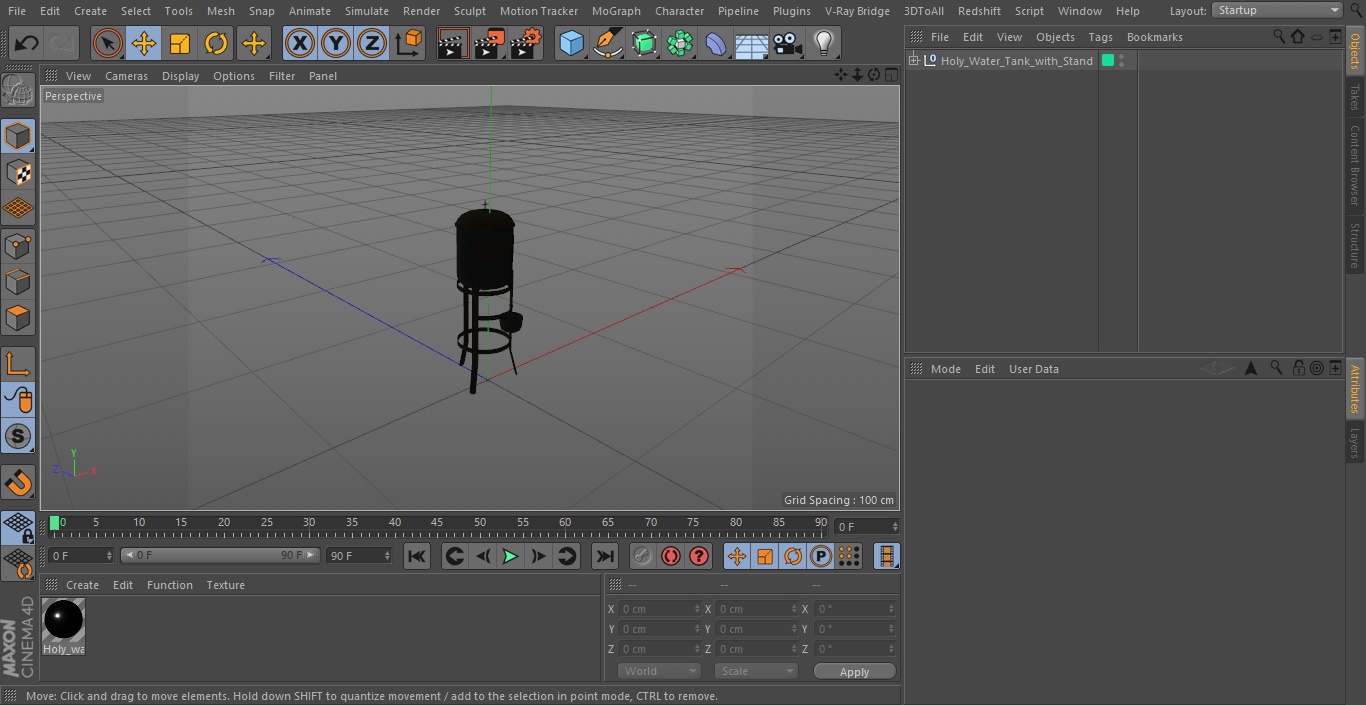Add a Light object
The image size is (1366, 705).
click(824, 43)
